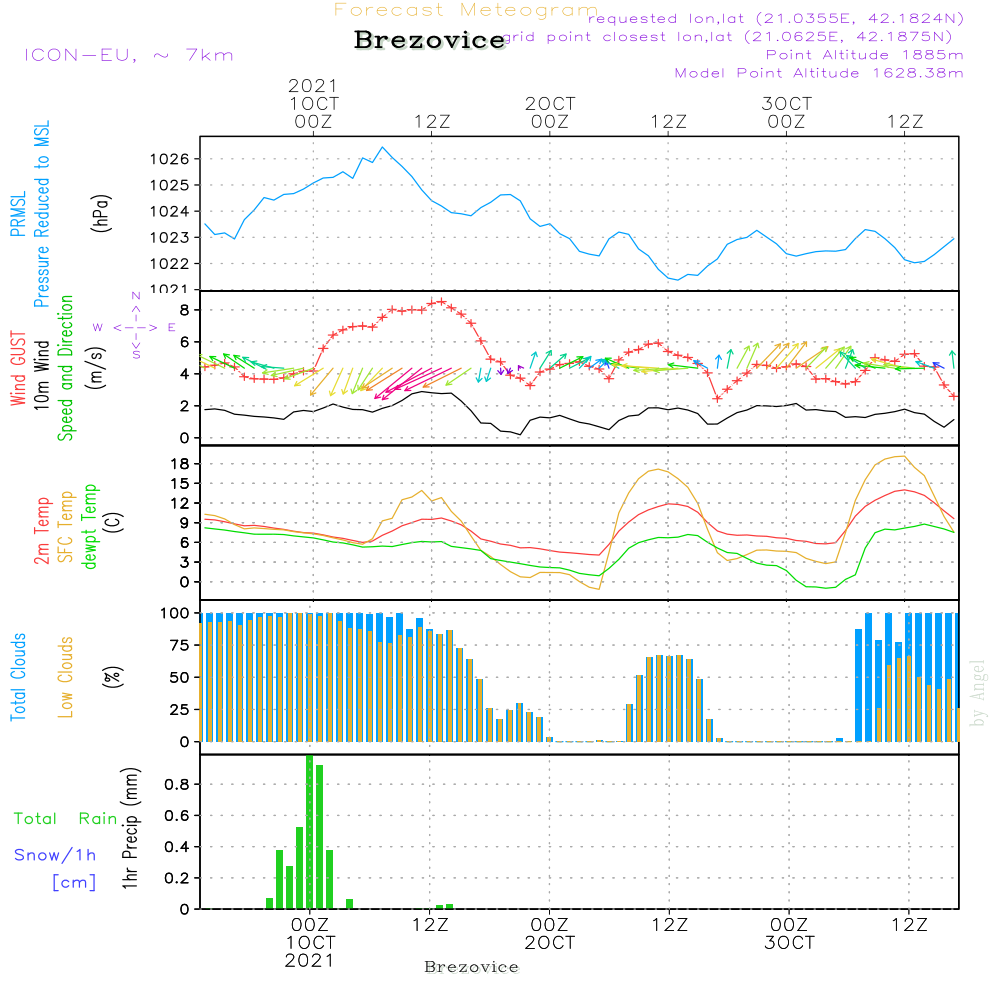This screenshot has width=1000, height=1000.
Task: Click the 'Point Altitude 1885m' text
Action: [864, 55]
